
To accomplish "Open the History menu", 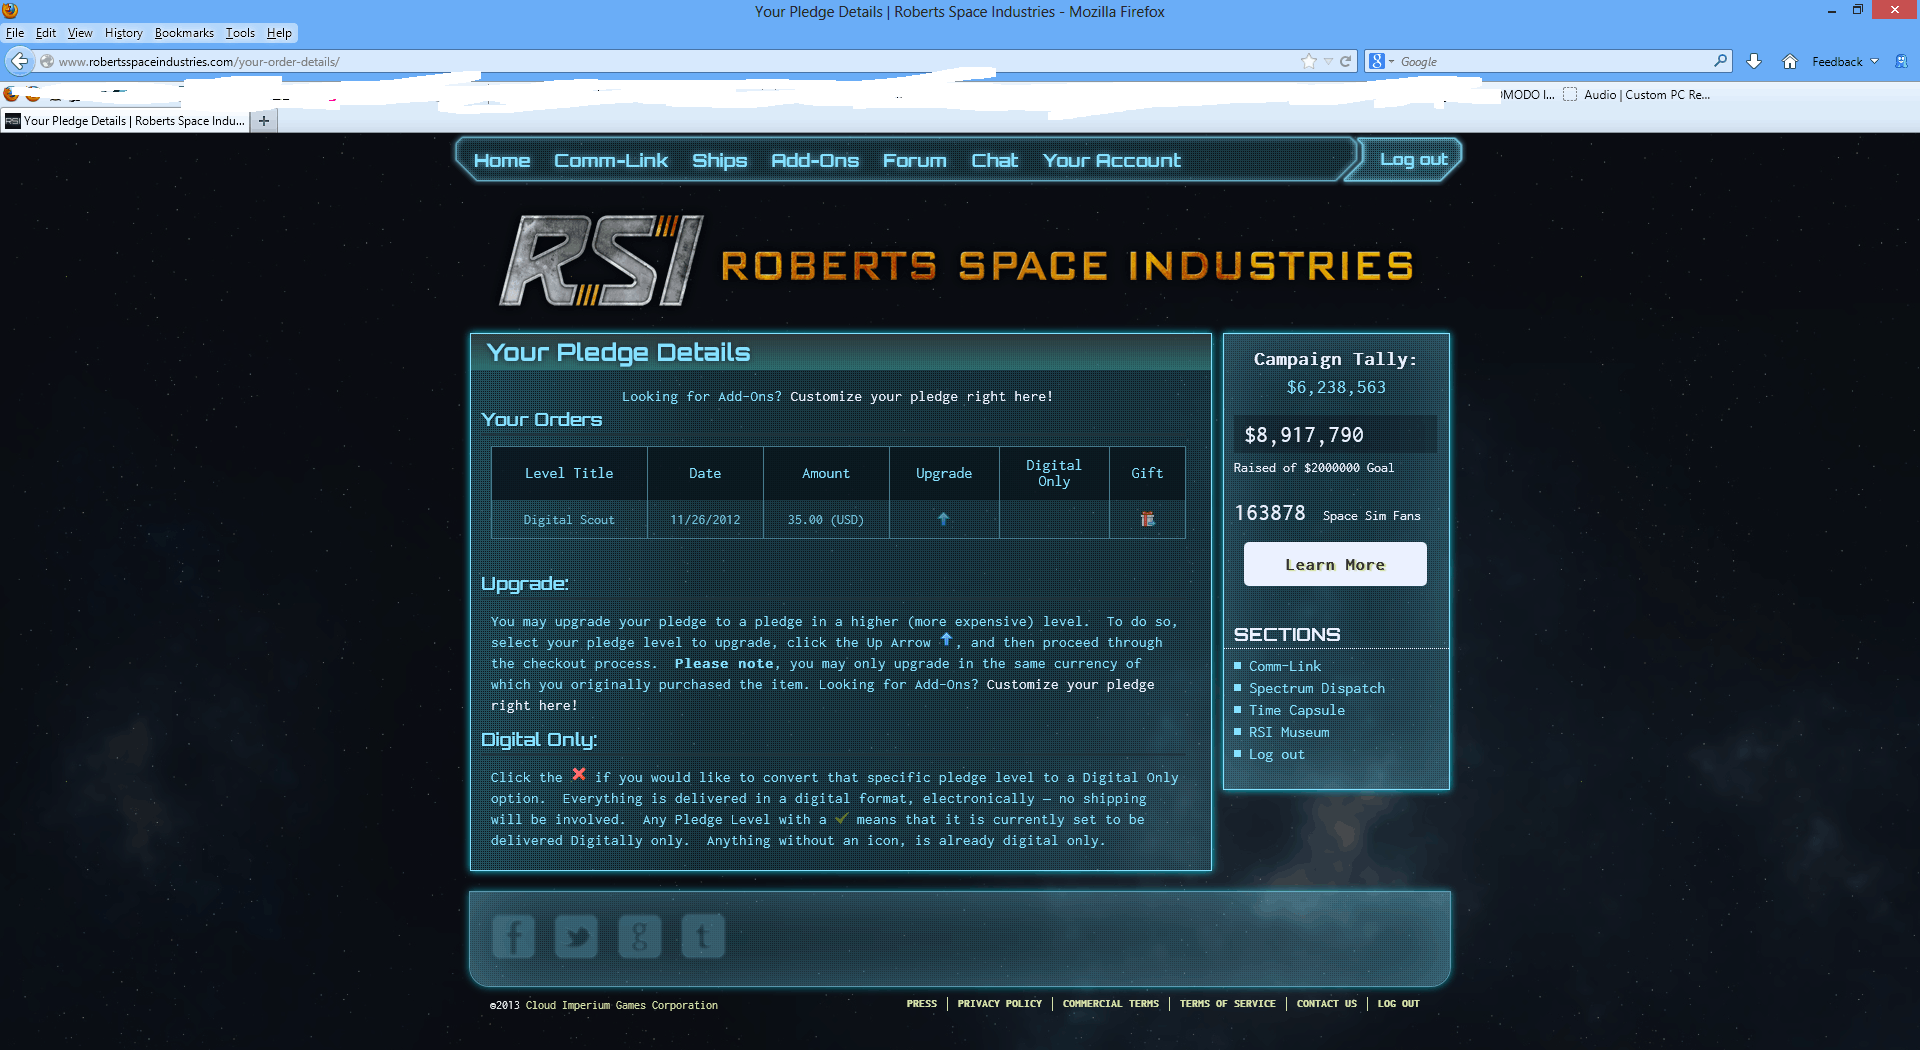I will (x=124, y=33).
